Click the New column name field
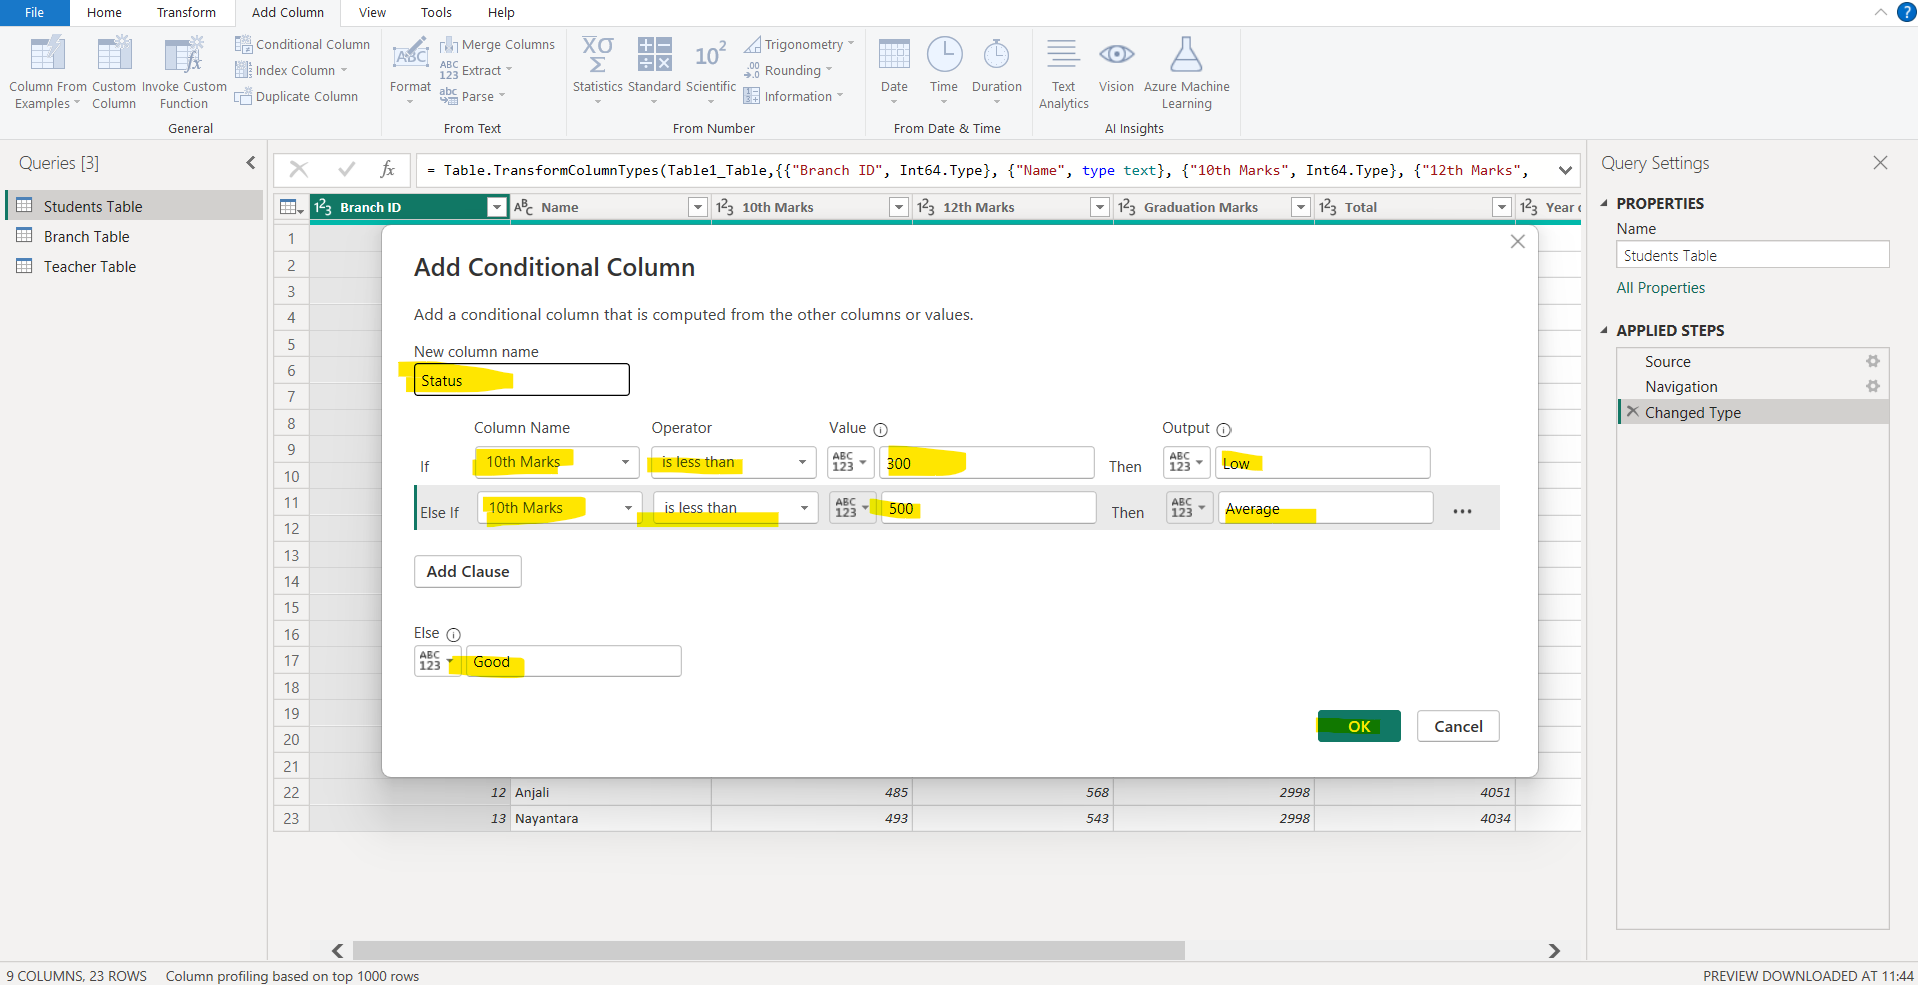Screen dimensions: 1918x985 pos(521,381)
